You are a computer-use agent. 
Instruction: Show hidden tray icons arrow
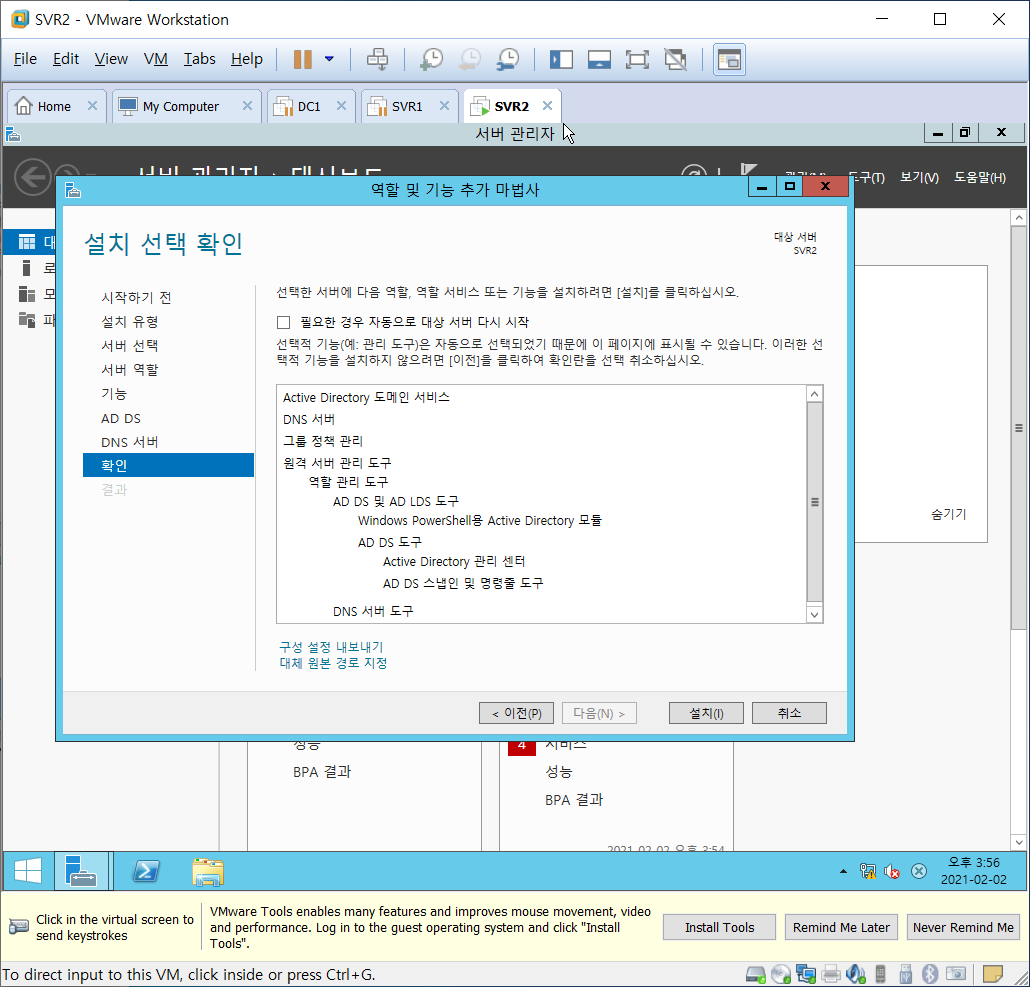843,871
